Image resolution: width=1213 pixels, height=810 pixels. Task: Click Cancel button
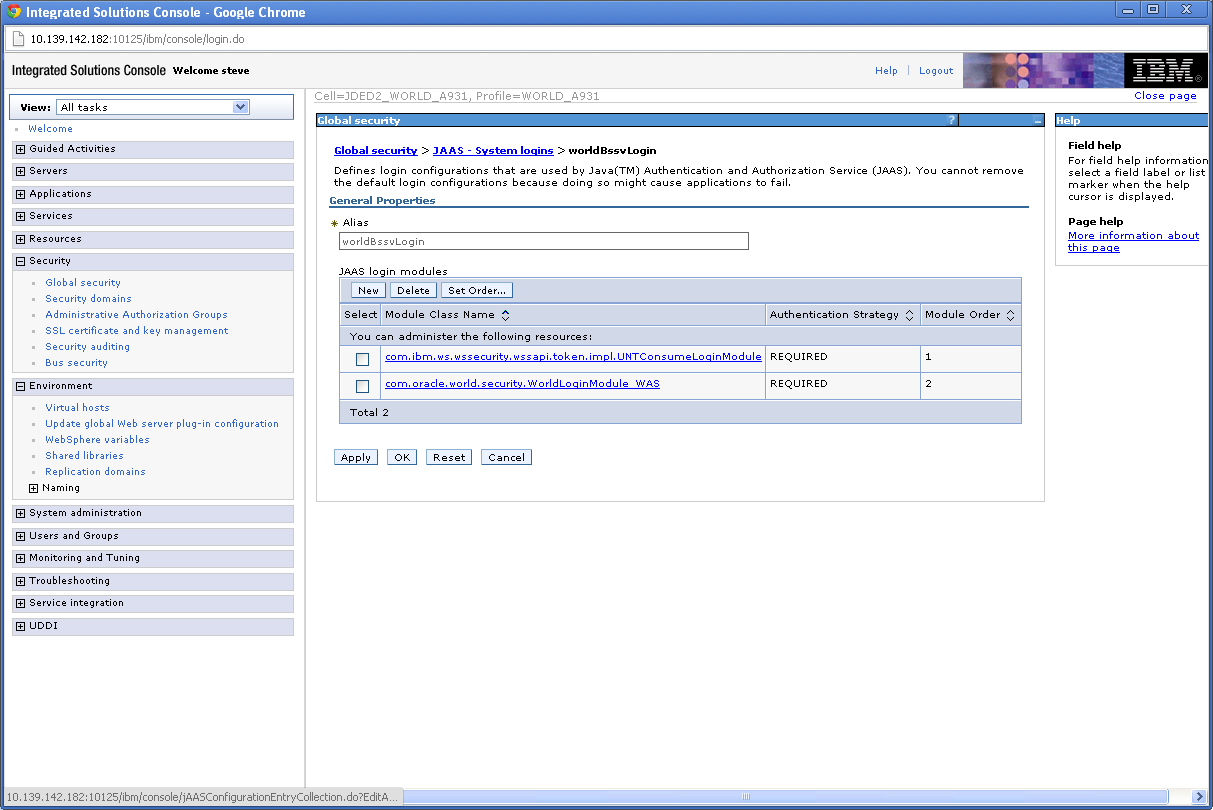click(x=506, y=458)
